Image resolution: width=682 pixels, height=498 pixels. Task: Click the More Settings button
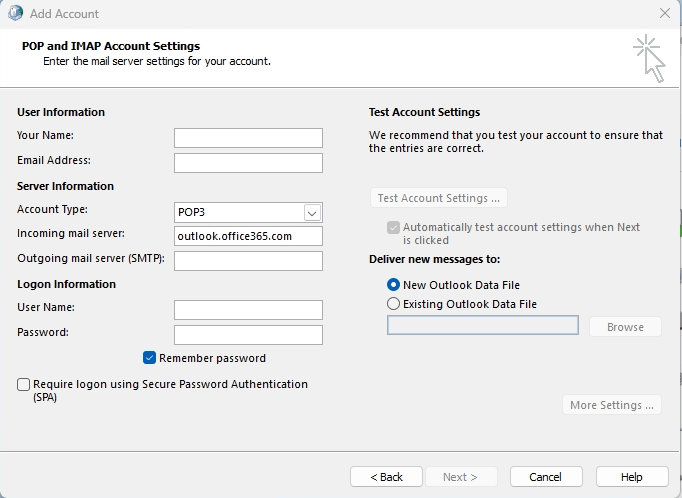coord(611,405)
